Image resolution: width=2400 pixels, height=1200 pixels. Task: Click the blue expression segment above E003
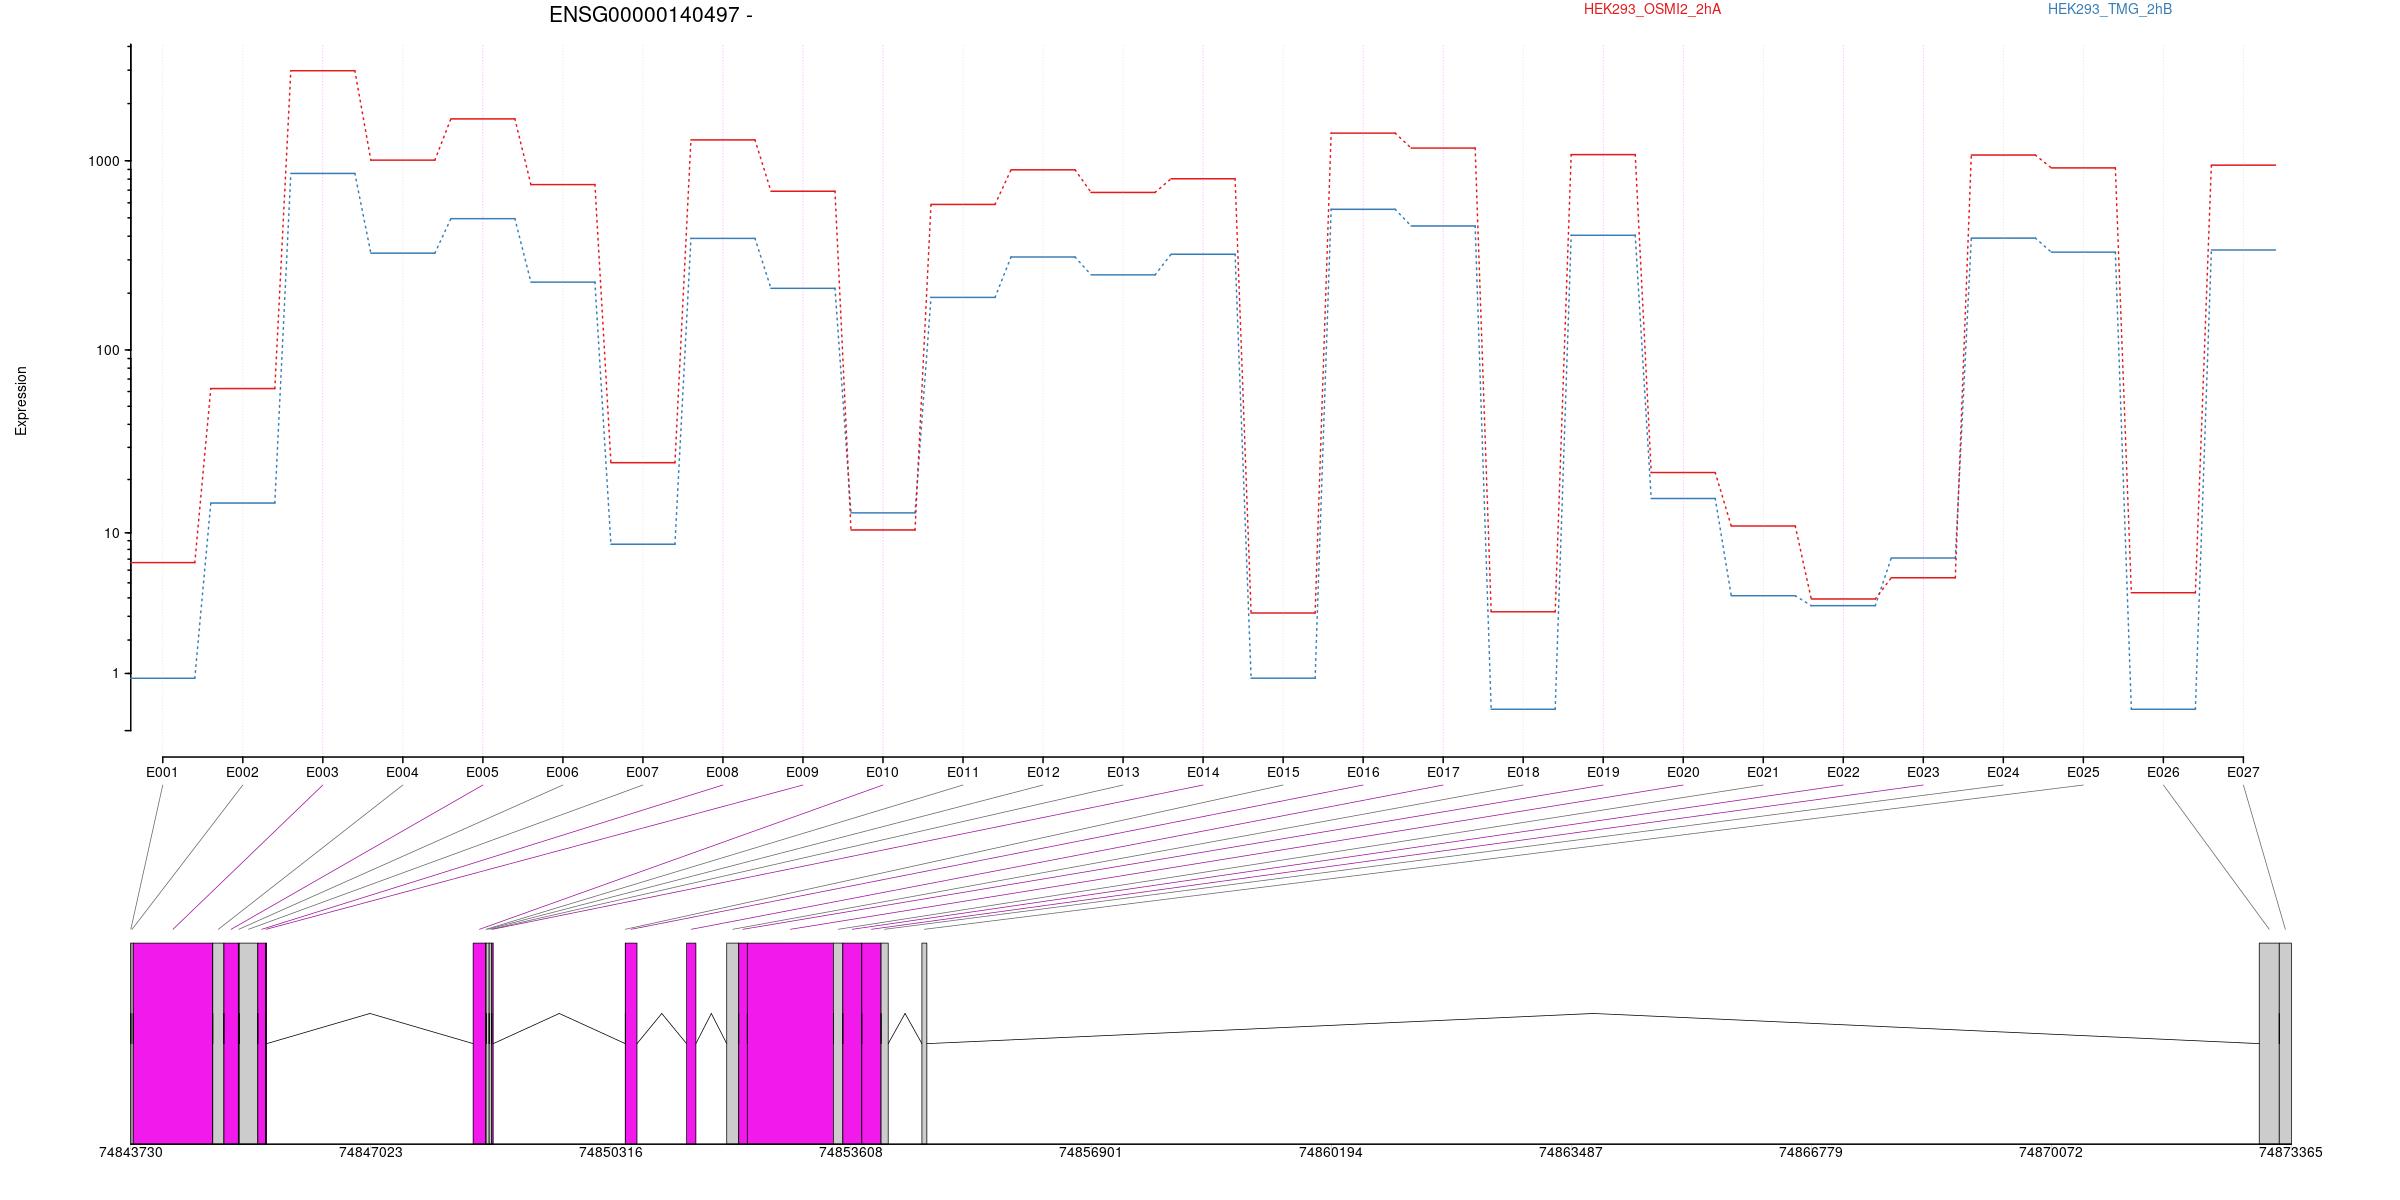point(322,174)
